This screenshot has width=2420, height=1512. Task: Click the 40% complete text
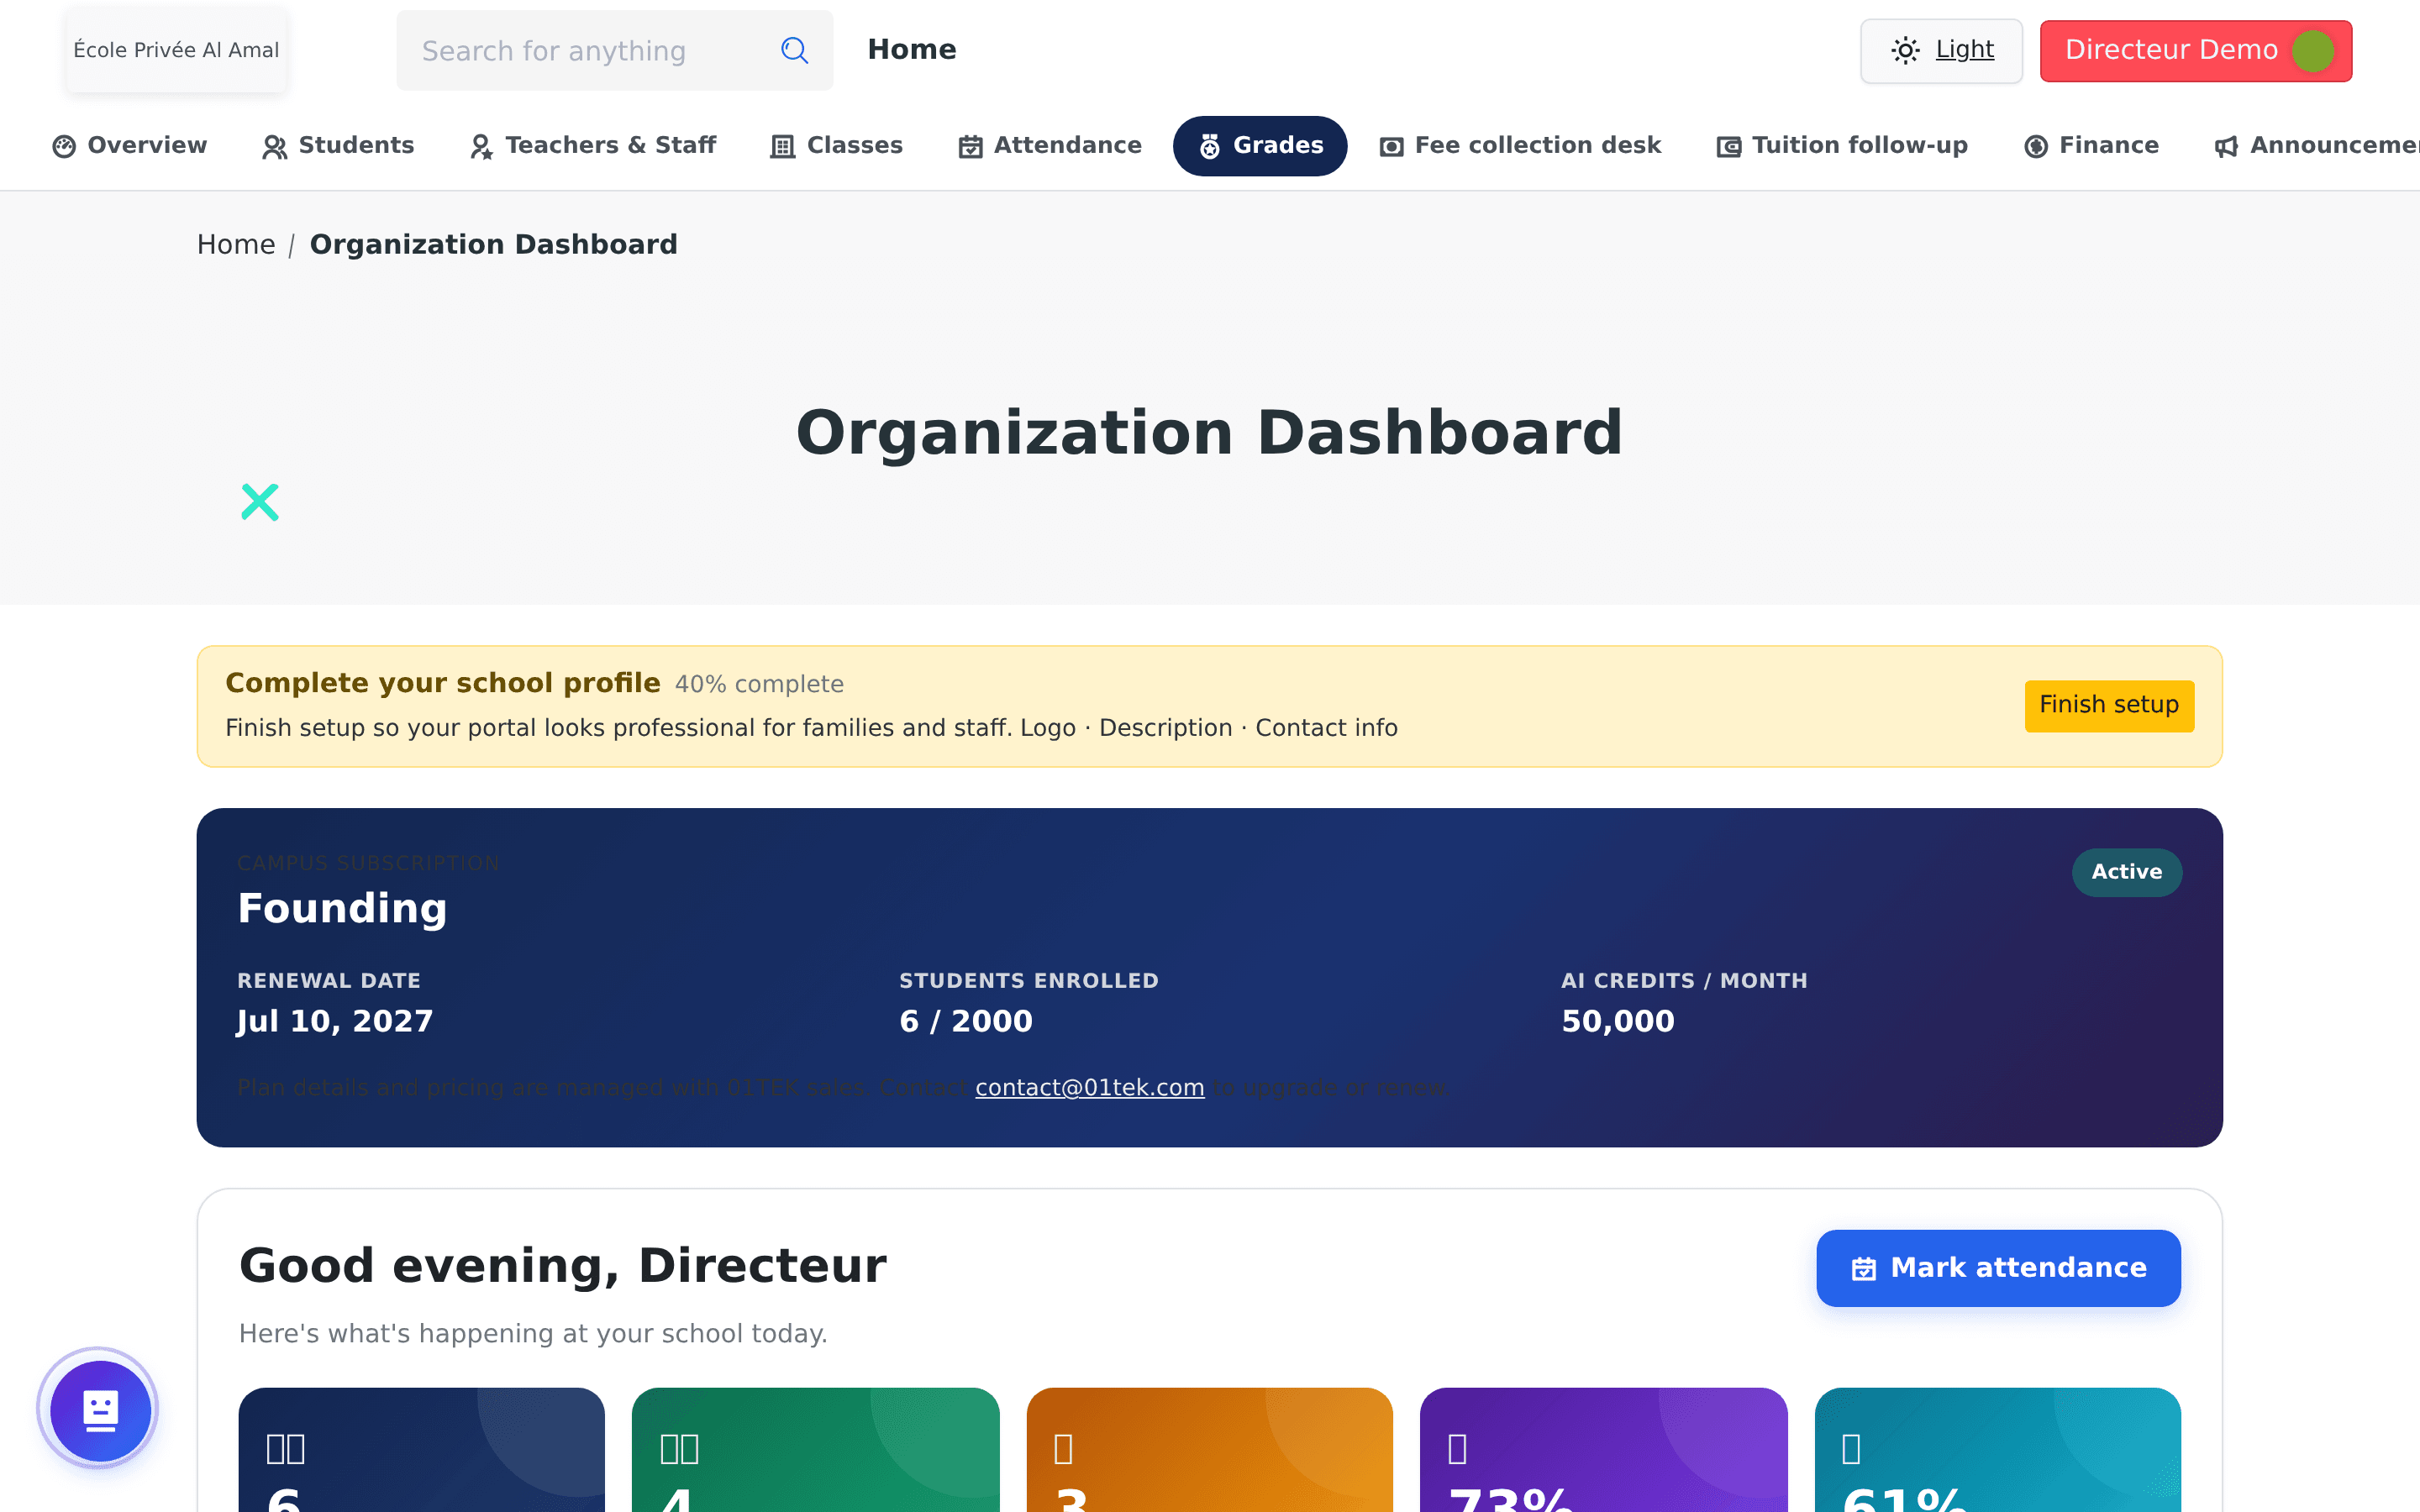tap(759, 684)
